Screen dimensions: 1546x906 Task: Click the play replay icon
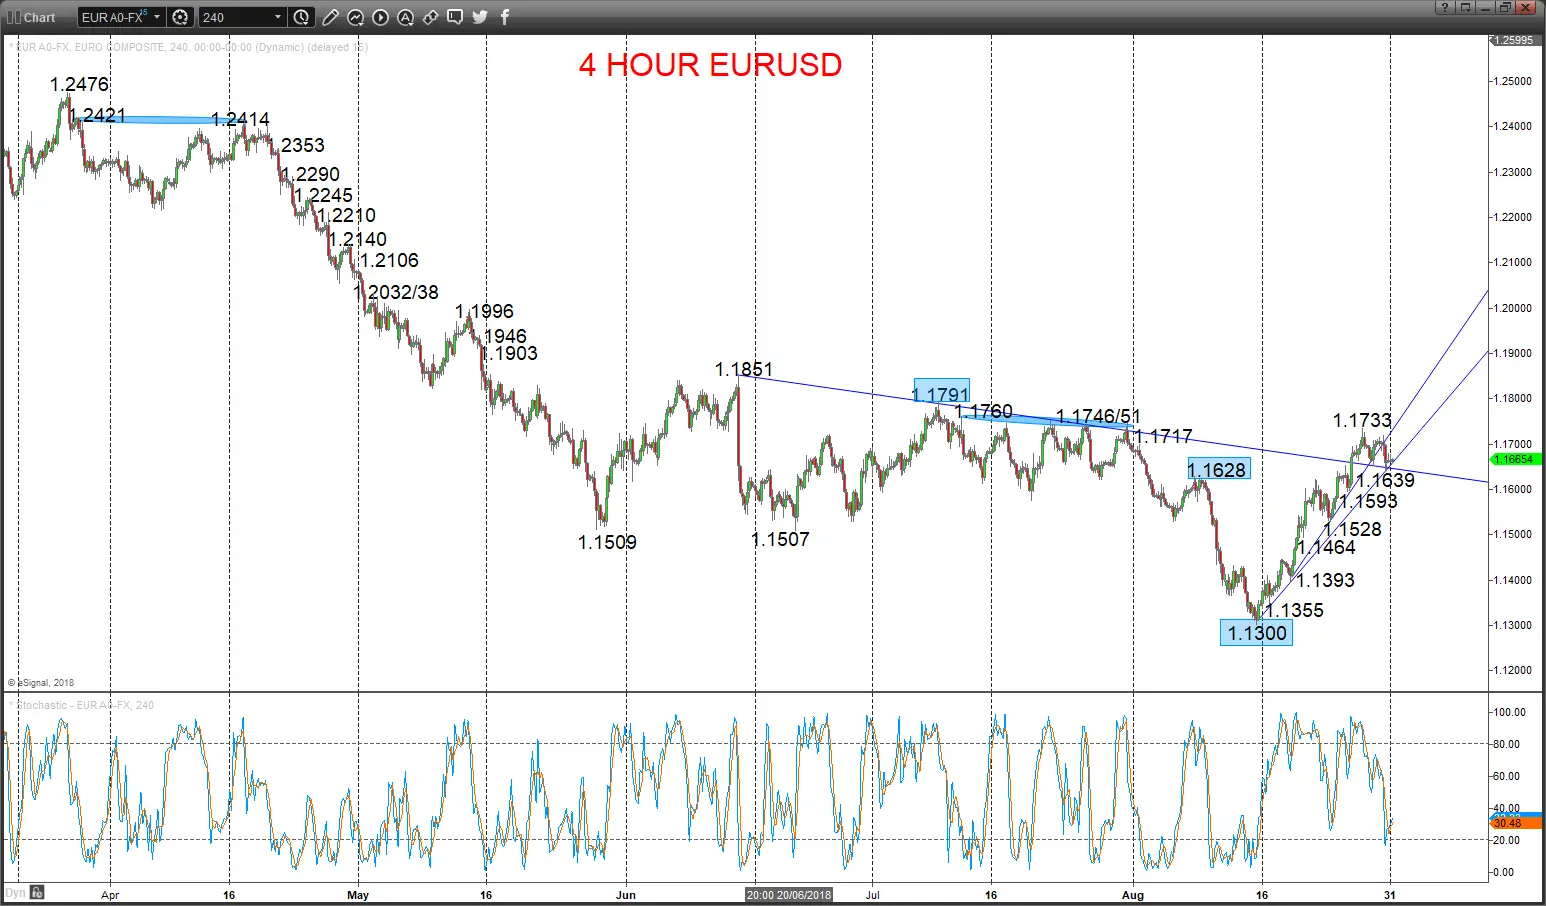[380, 17]
